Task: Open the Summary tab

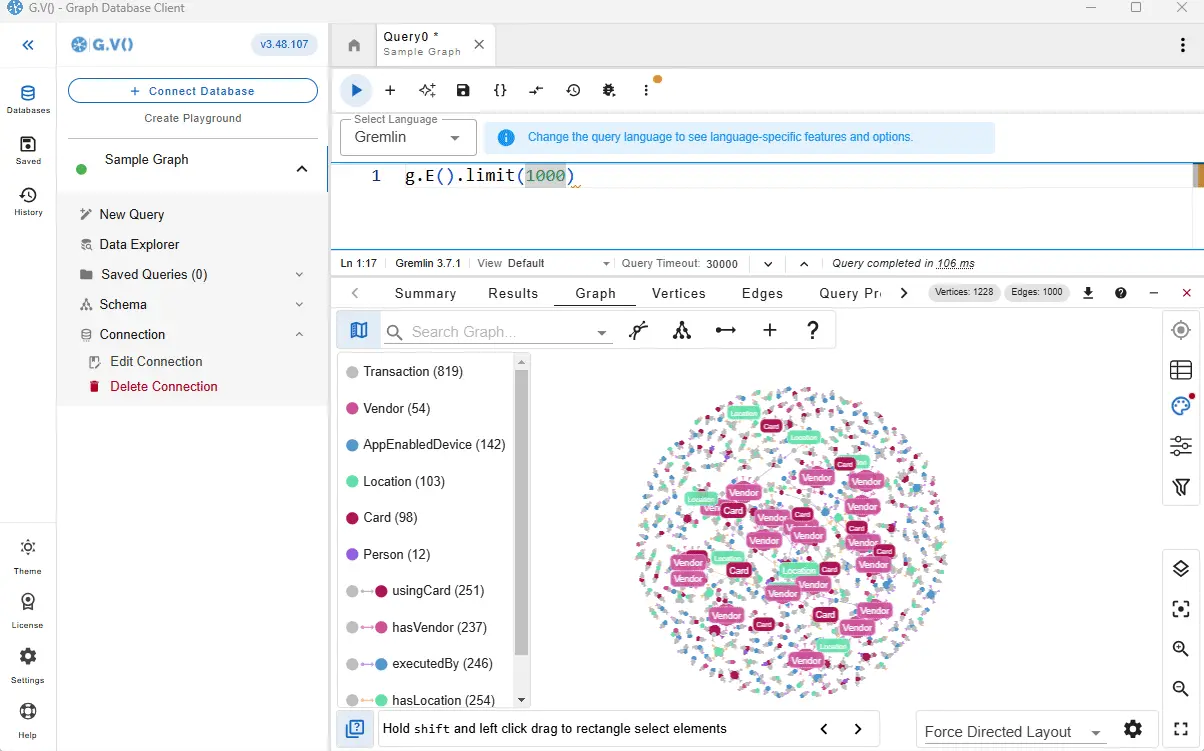Action: (425, 293)
